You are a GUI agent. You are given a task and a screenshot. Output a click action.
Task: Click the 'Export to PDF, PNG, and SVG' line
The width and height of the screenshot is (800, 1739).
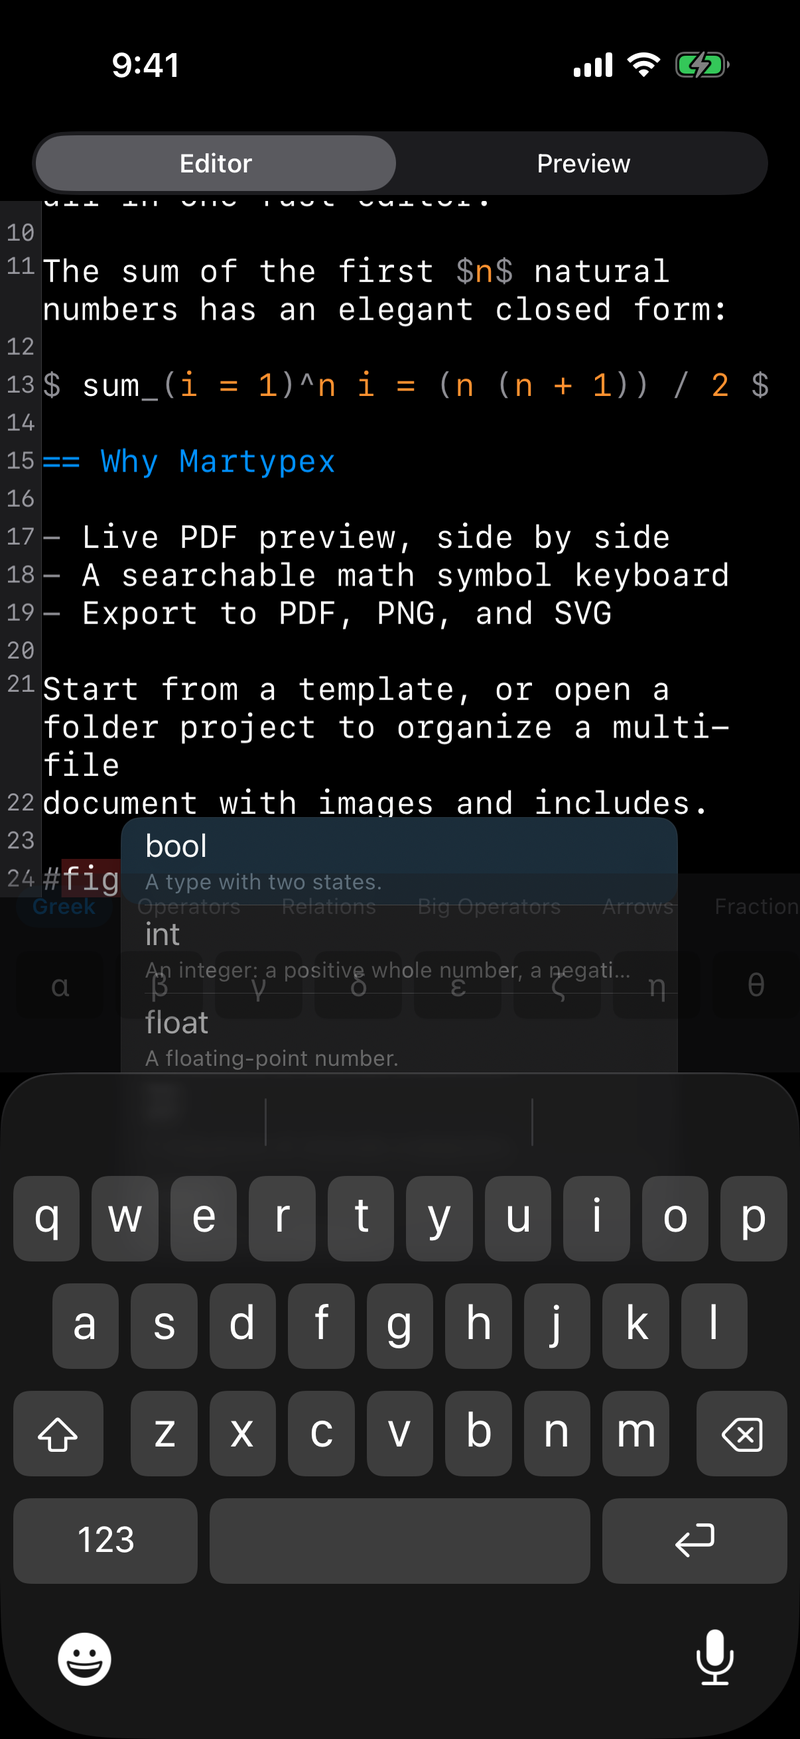pos(327,613)
